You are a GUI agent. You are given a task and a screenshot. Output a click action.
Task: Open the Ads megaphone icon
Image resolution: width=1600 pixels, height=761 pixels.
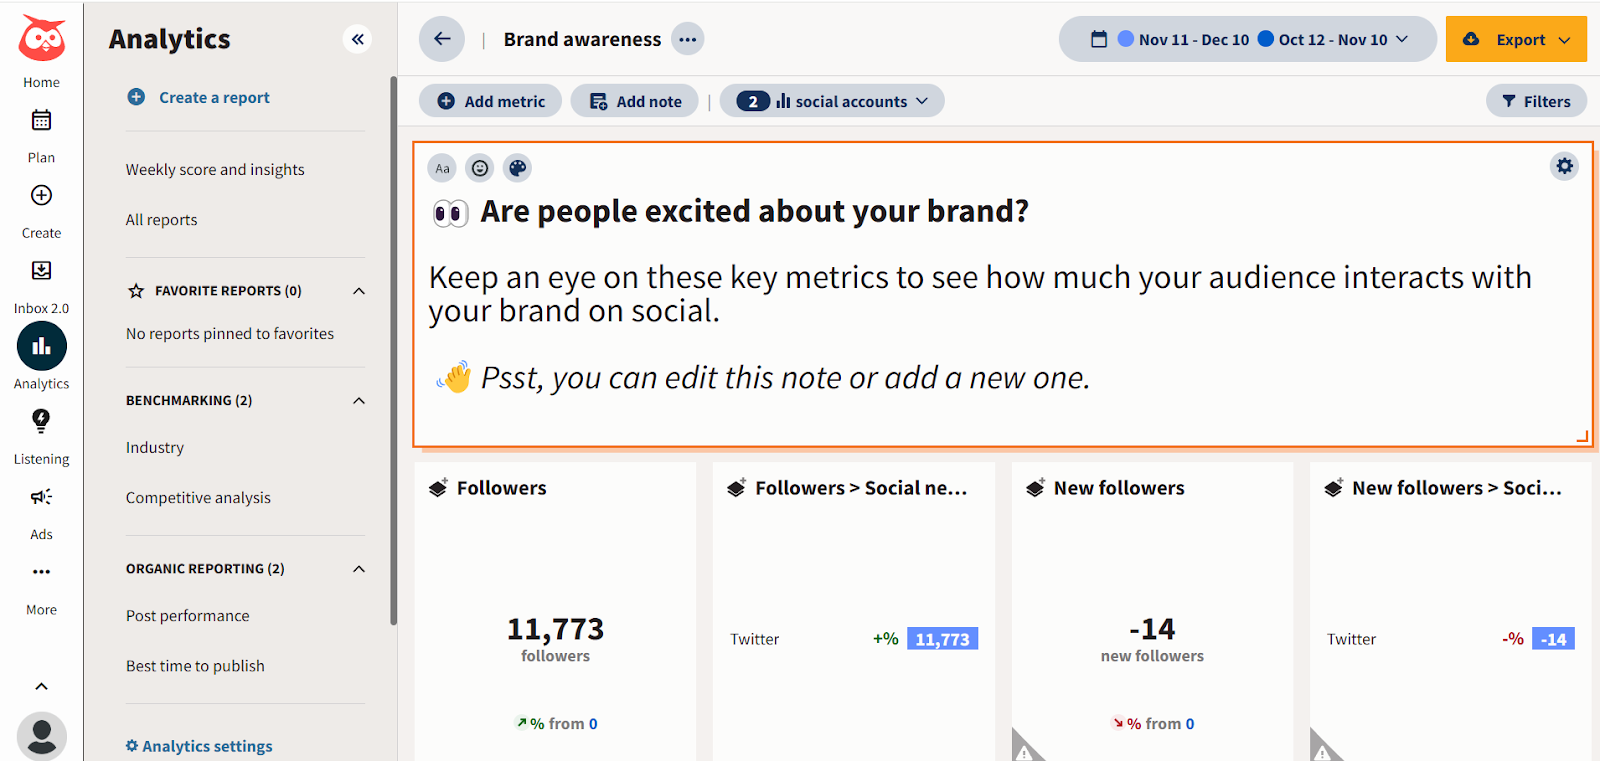click(40, 497)
